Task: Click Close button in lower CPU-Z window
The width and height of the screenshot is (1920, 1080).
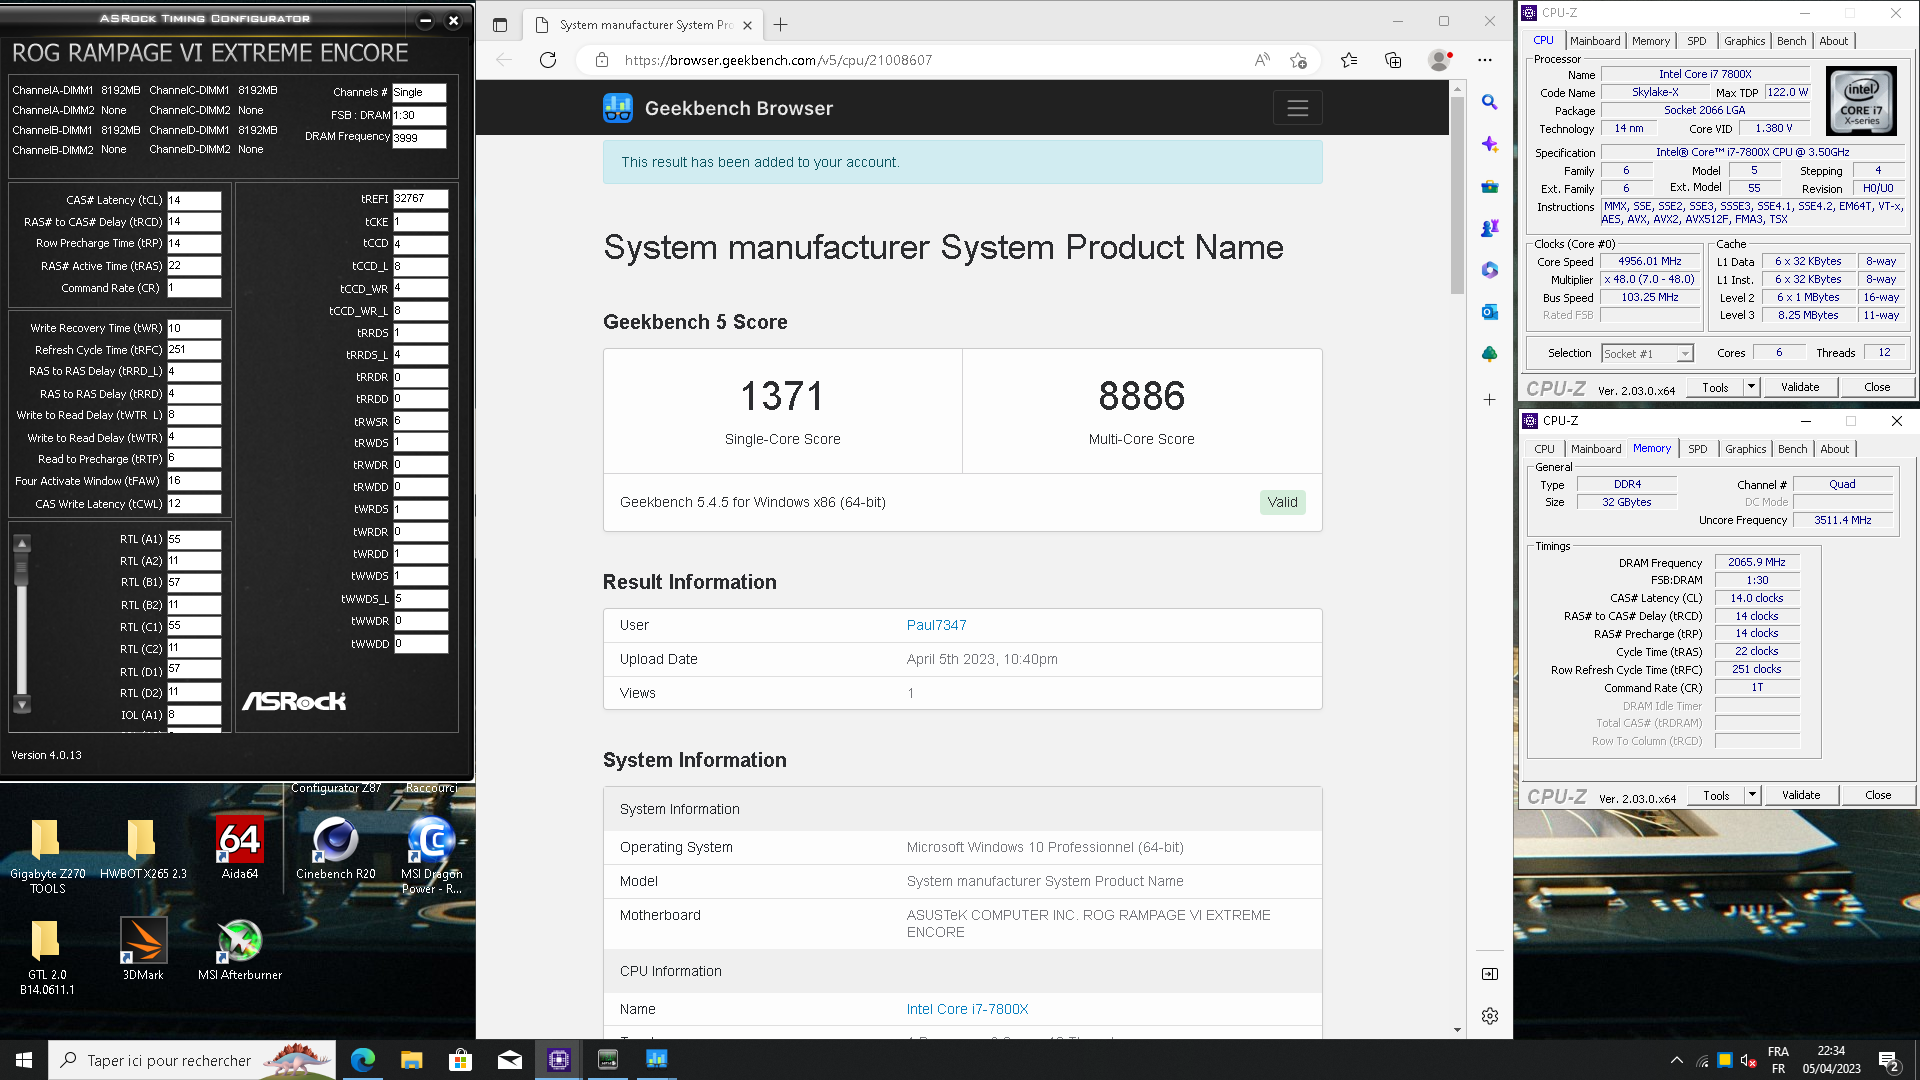Action: click(x=1878, y=795)
